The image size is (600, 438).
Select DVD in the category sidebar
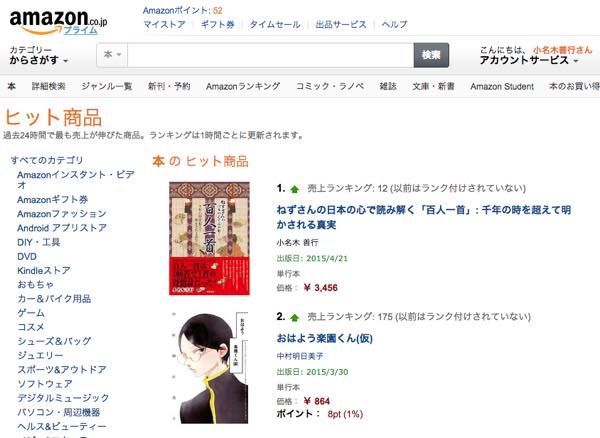[x=27, y=256]
